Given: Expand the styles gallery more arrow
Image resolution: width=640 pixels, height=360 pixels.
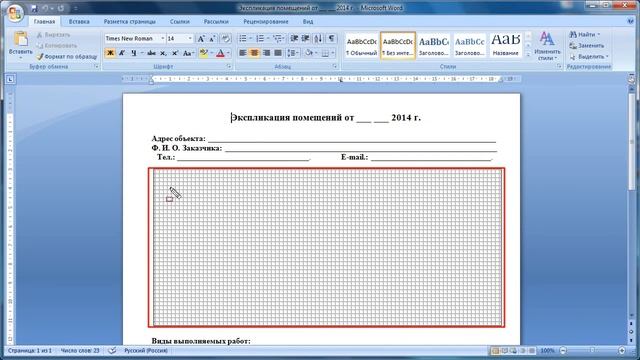Looking at the screenshot, I should 528,55.
